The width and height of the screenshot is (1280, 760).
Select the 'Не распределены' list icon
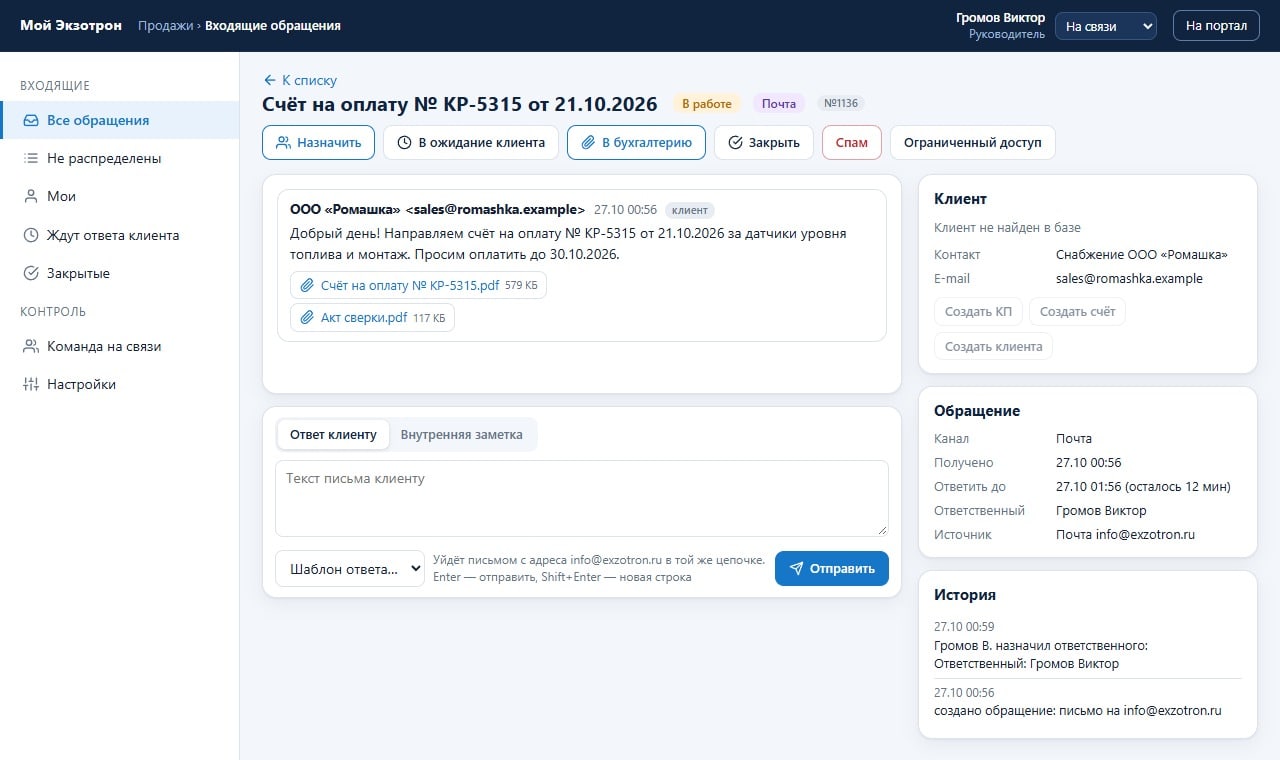[31, 158]
